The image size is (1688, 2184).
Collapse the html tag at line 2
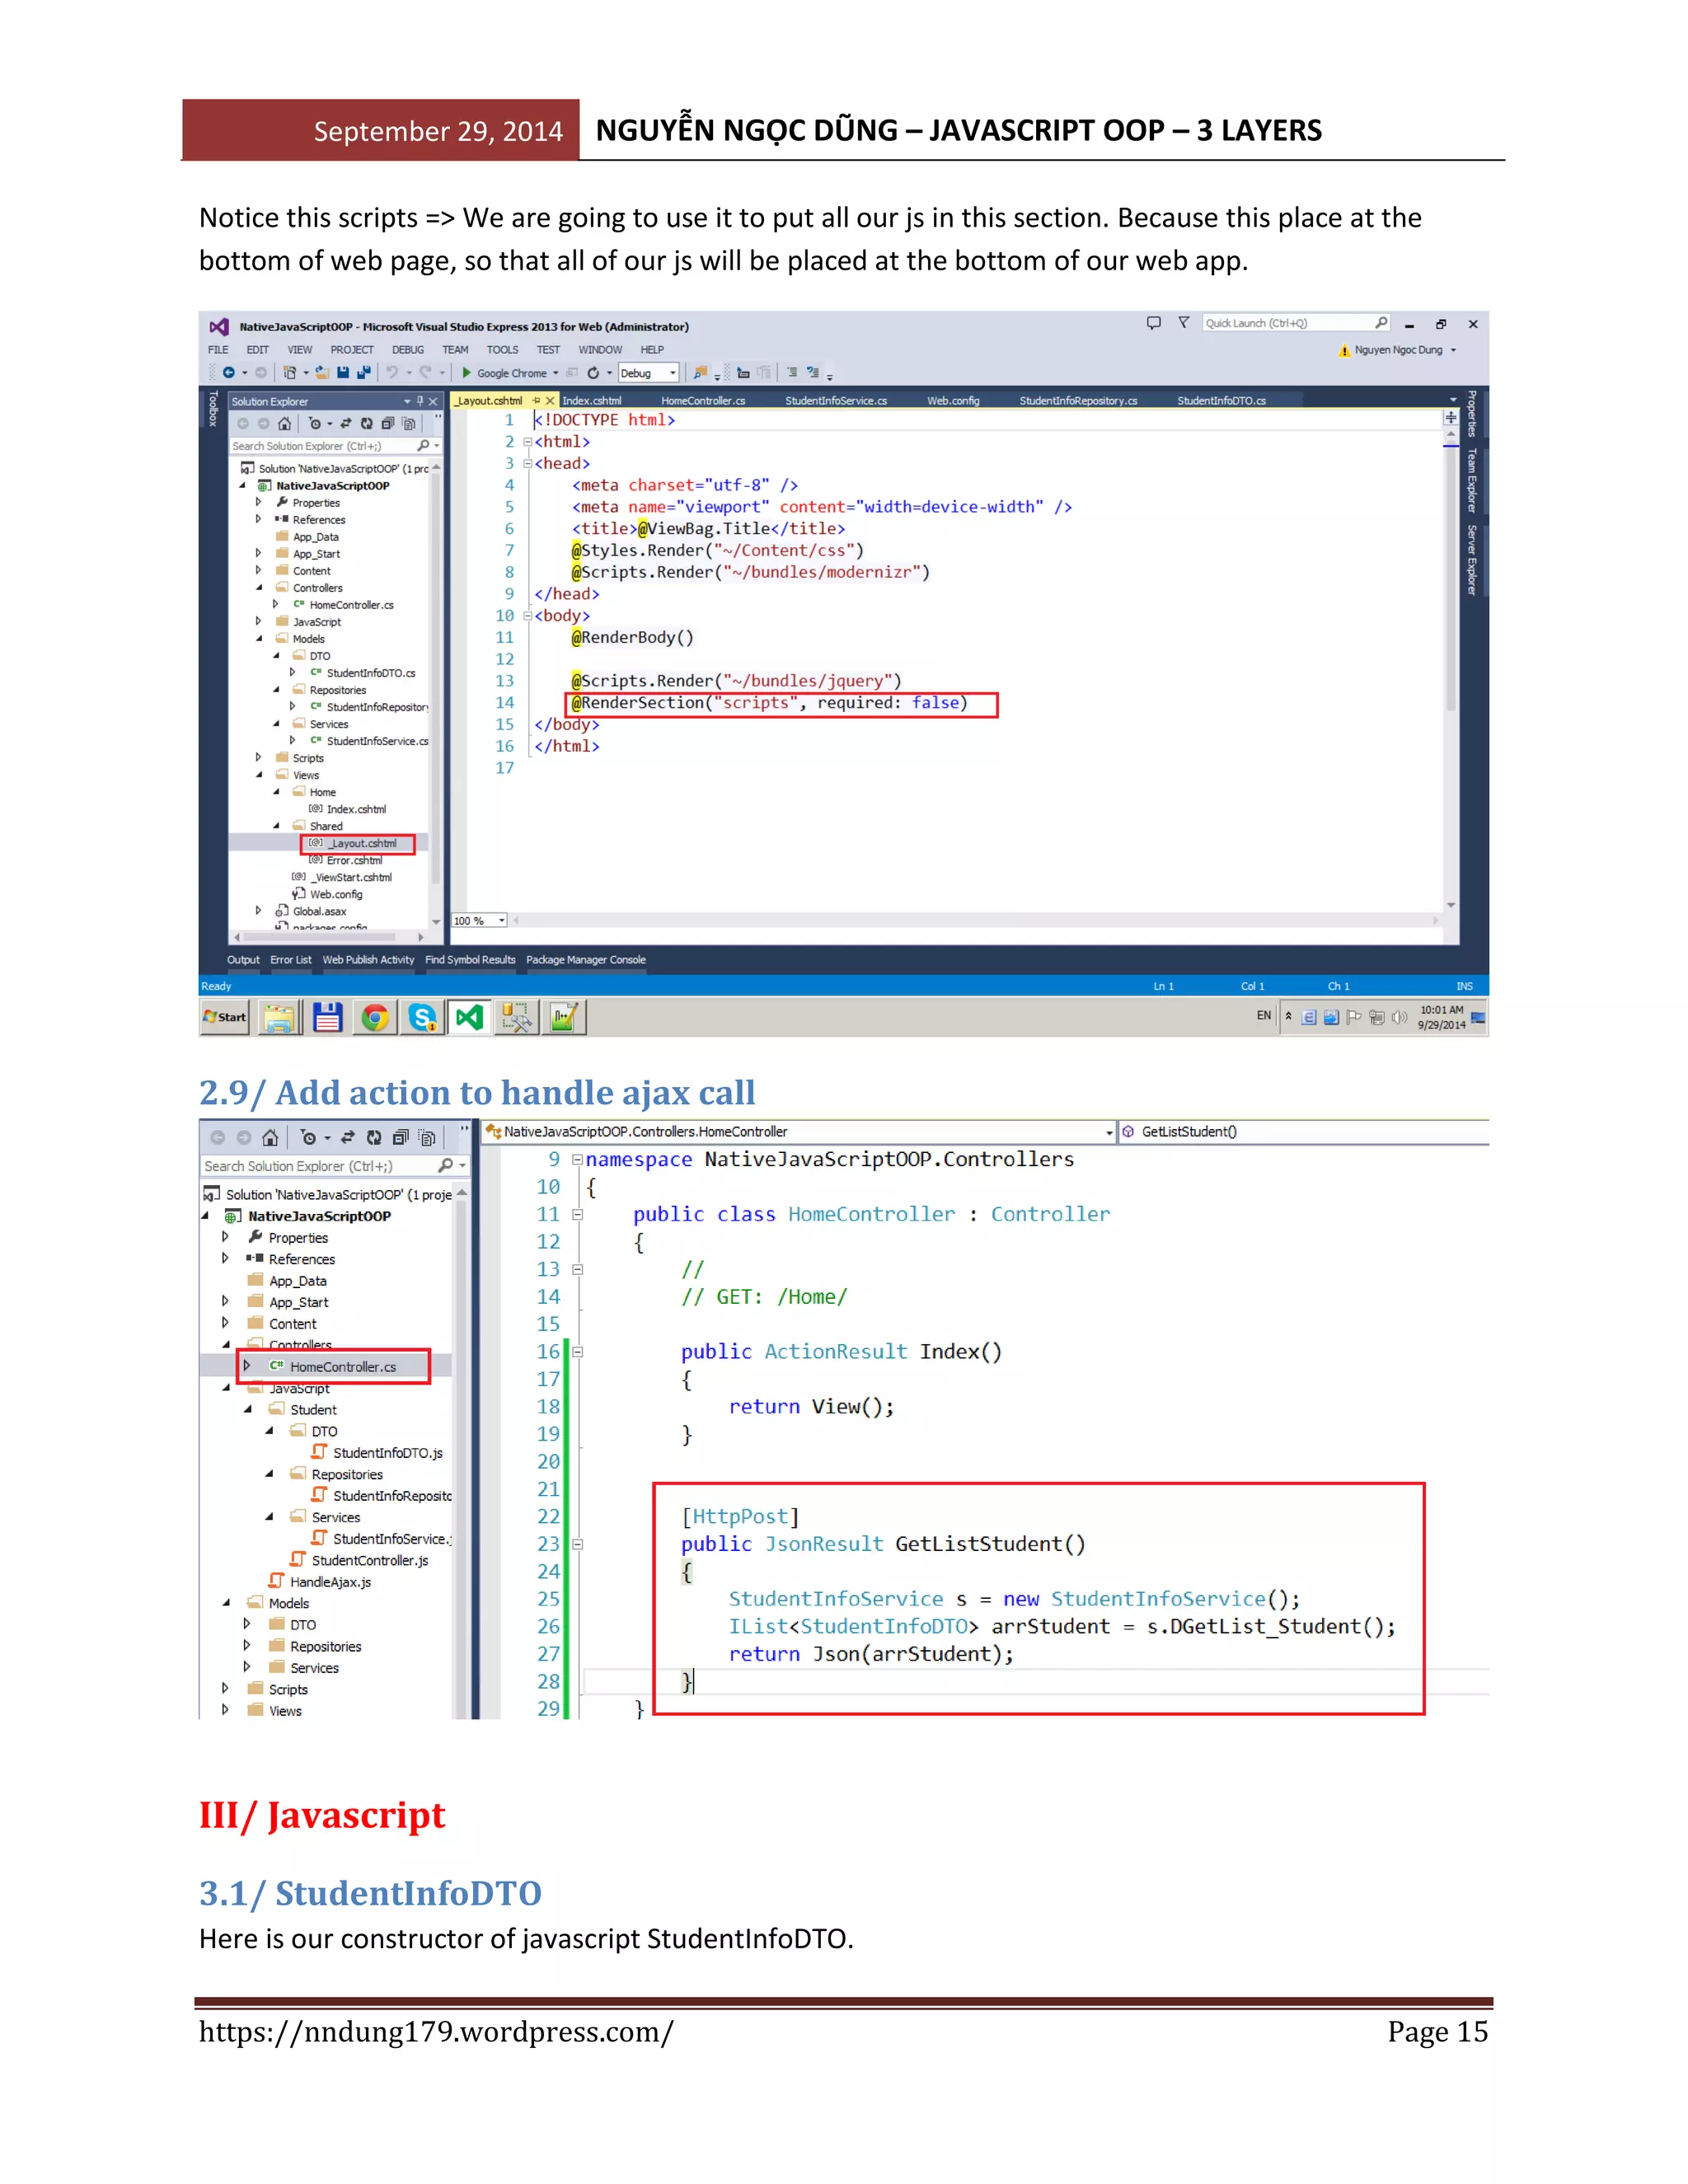(x=528, y=441)
